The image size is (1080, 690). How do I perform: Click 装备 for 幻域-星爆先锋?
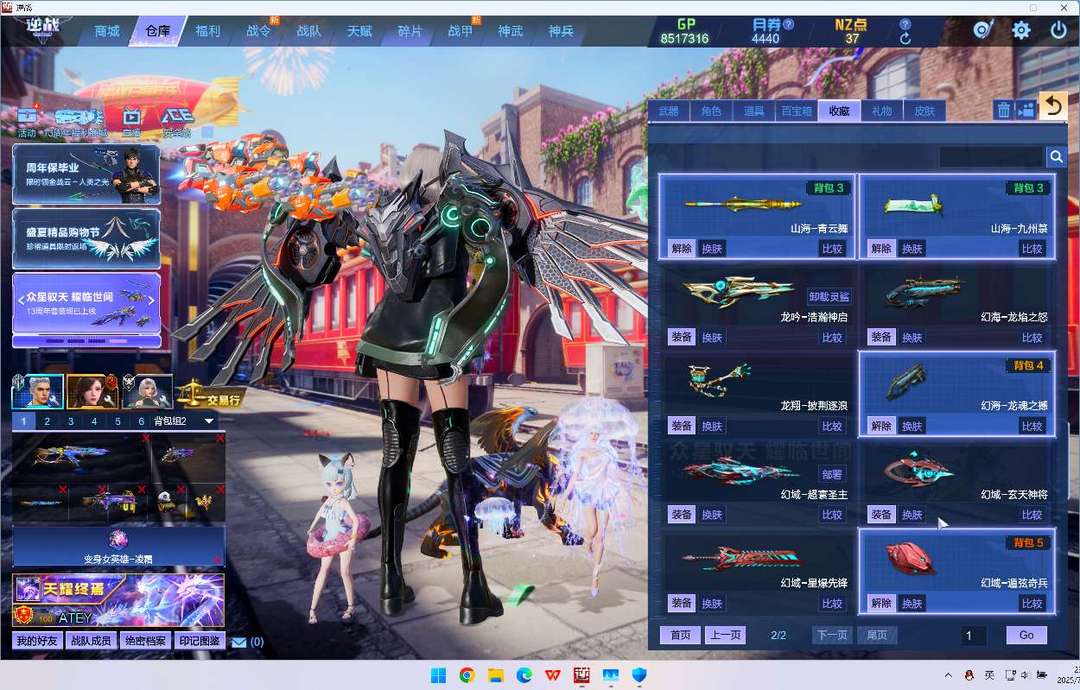coord(681,603)
